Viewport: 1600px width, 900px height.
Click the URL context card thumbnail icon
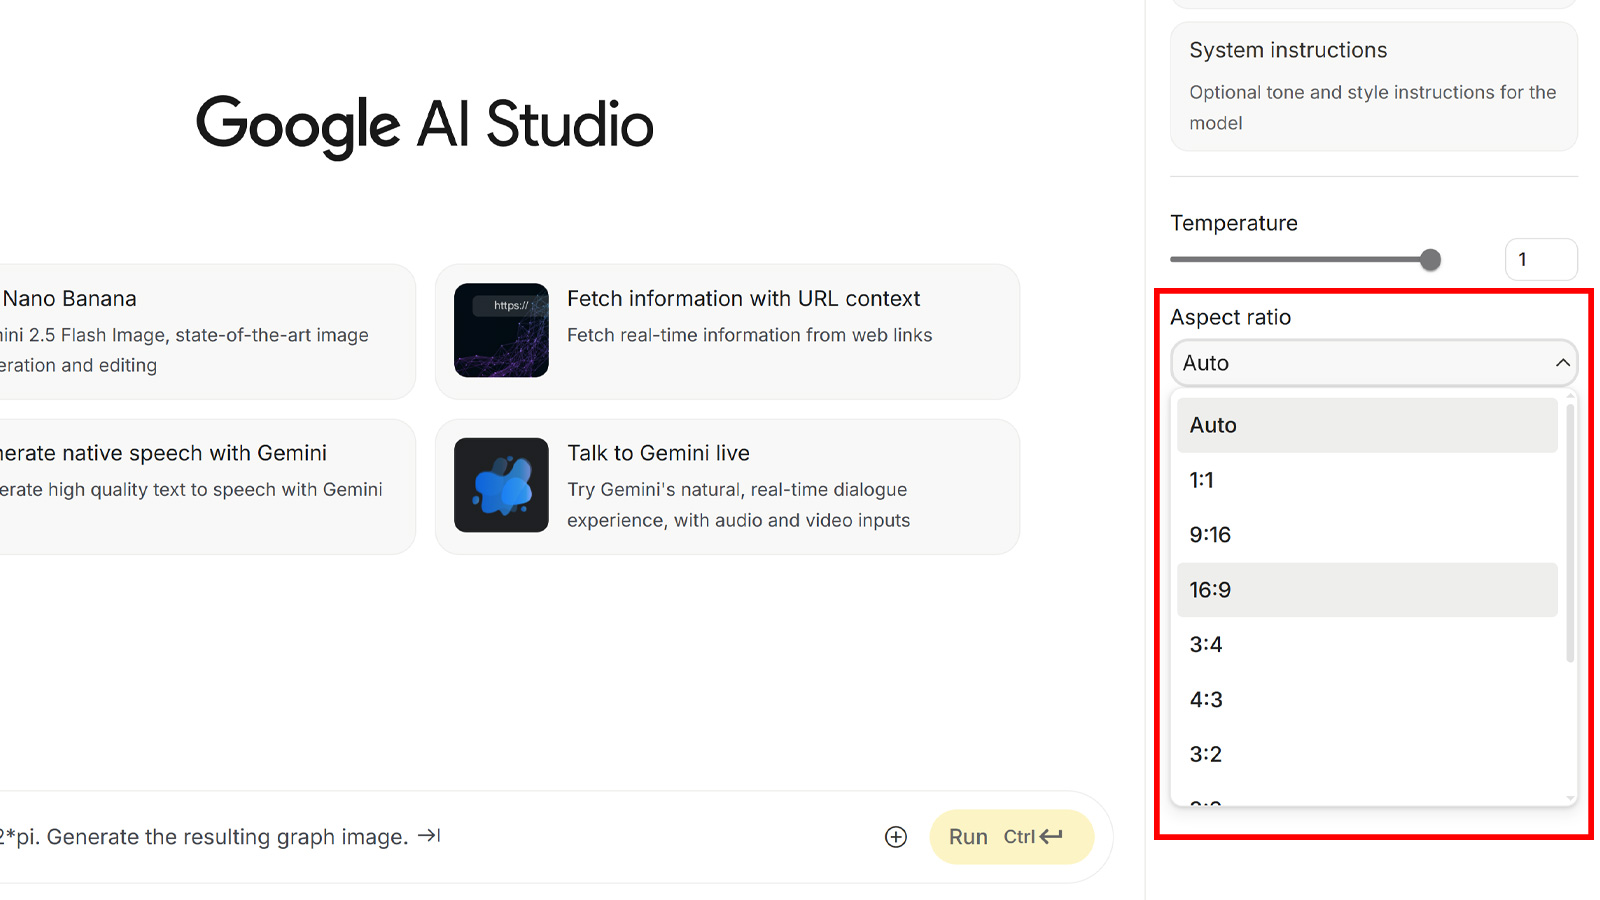501,330
